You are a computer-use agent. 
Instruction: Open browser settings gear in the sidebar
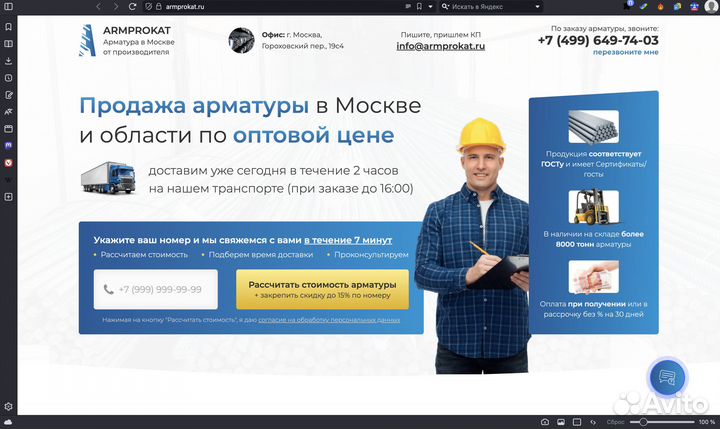point(8,406)
